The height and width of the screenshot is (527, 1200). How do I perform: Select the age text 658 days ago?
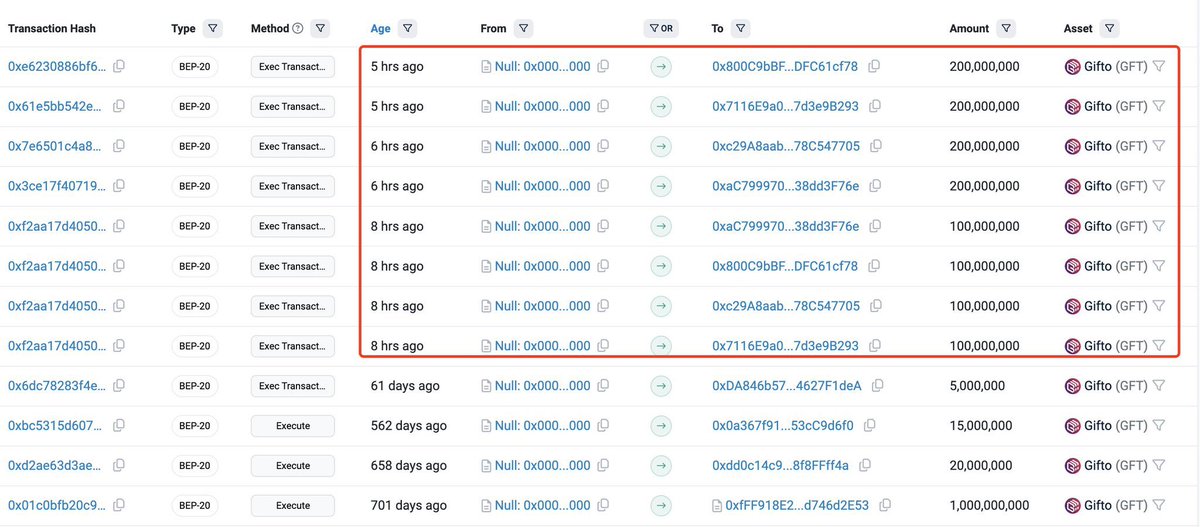408,466
